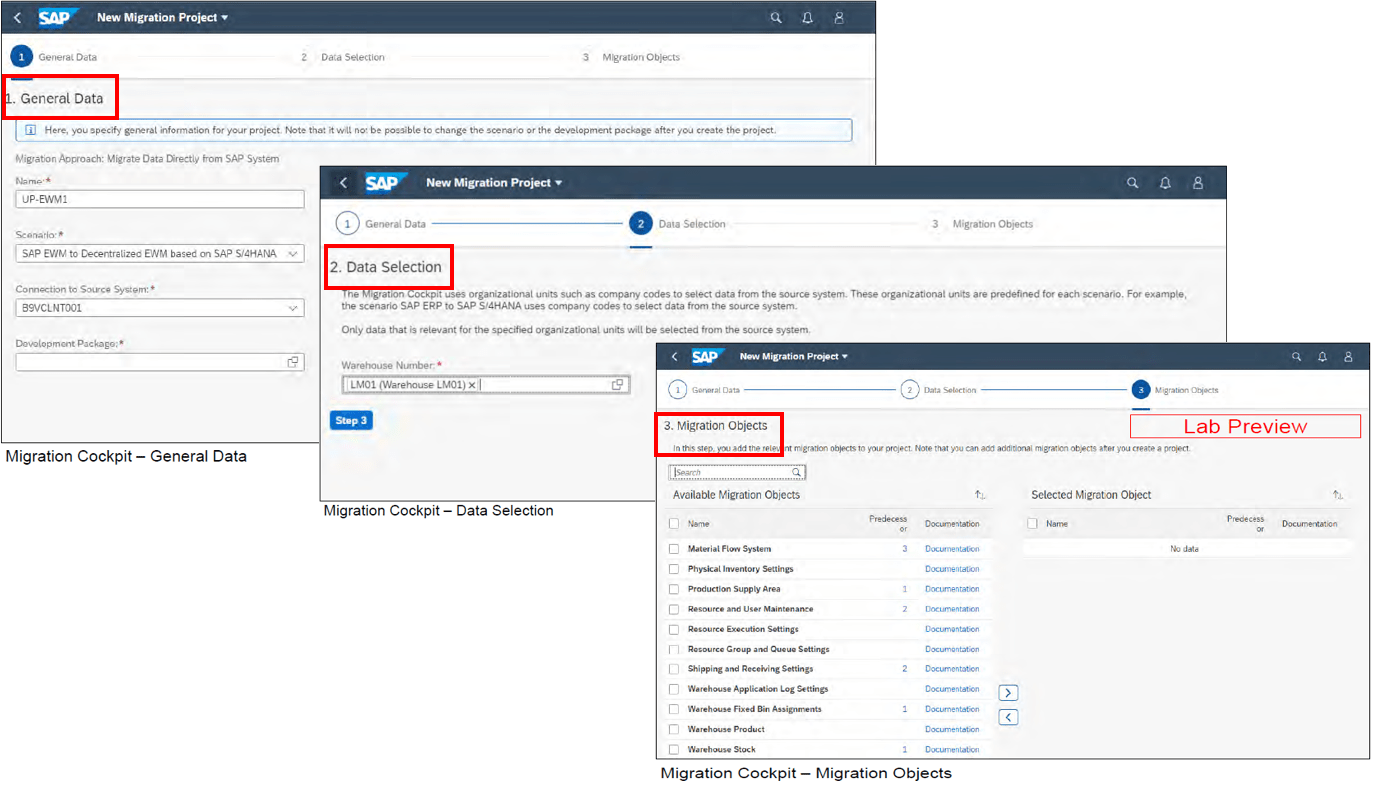Open user profile in Data Selection window
The width and height of the screenshot is (1383, 785).
[1197, 183]
